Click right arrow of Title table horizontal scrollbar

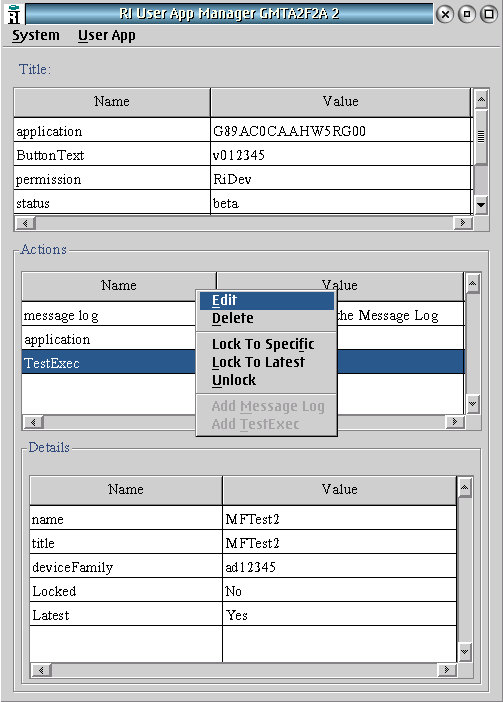point(463,223)
